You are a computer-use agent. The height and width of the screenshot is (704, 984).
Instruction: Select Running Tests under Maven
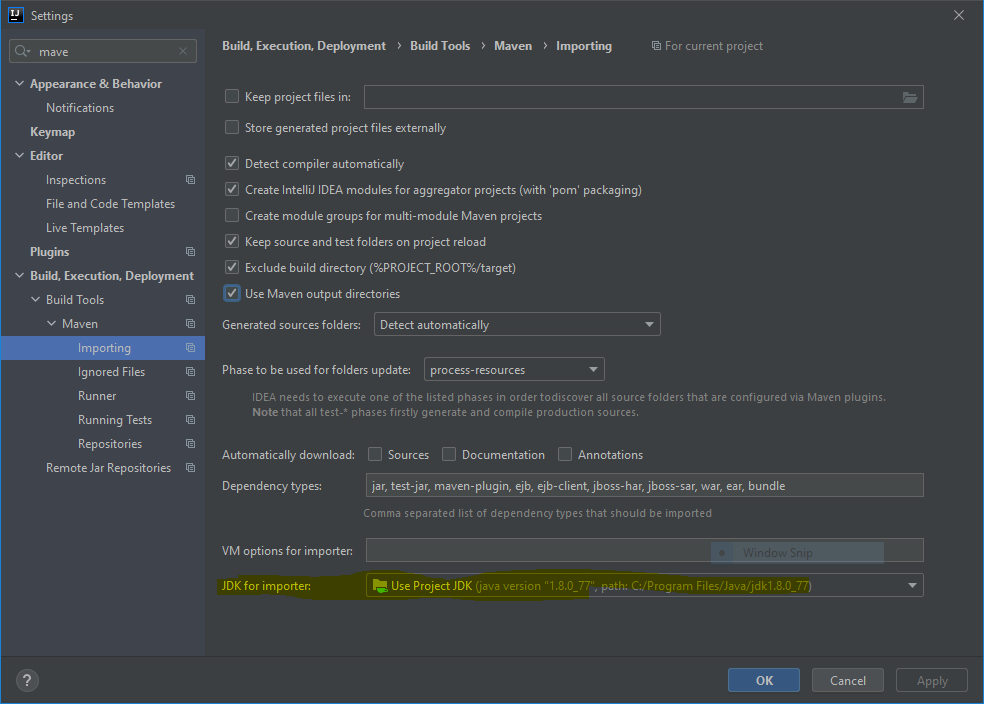point(115,420)
